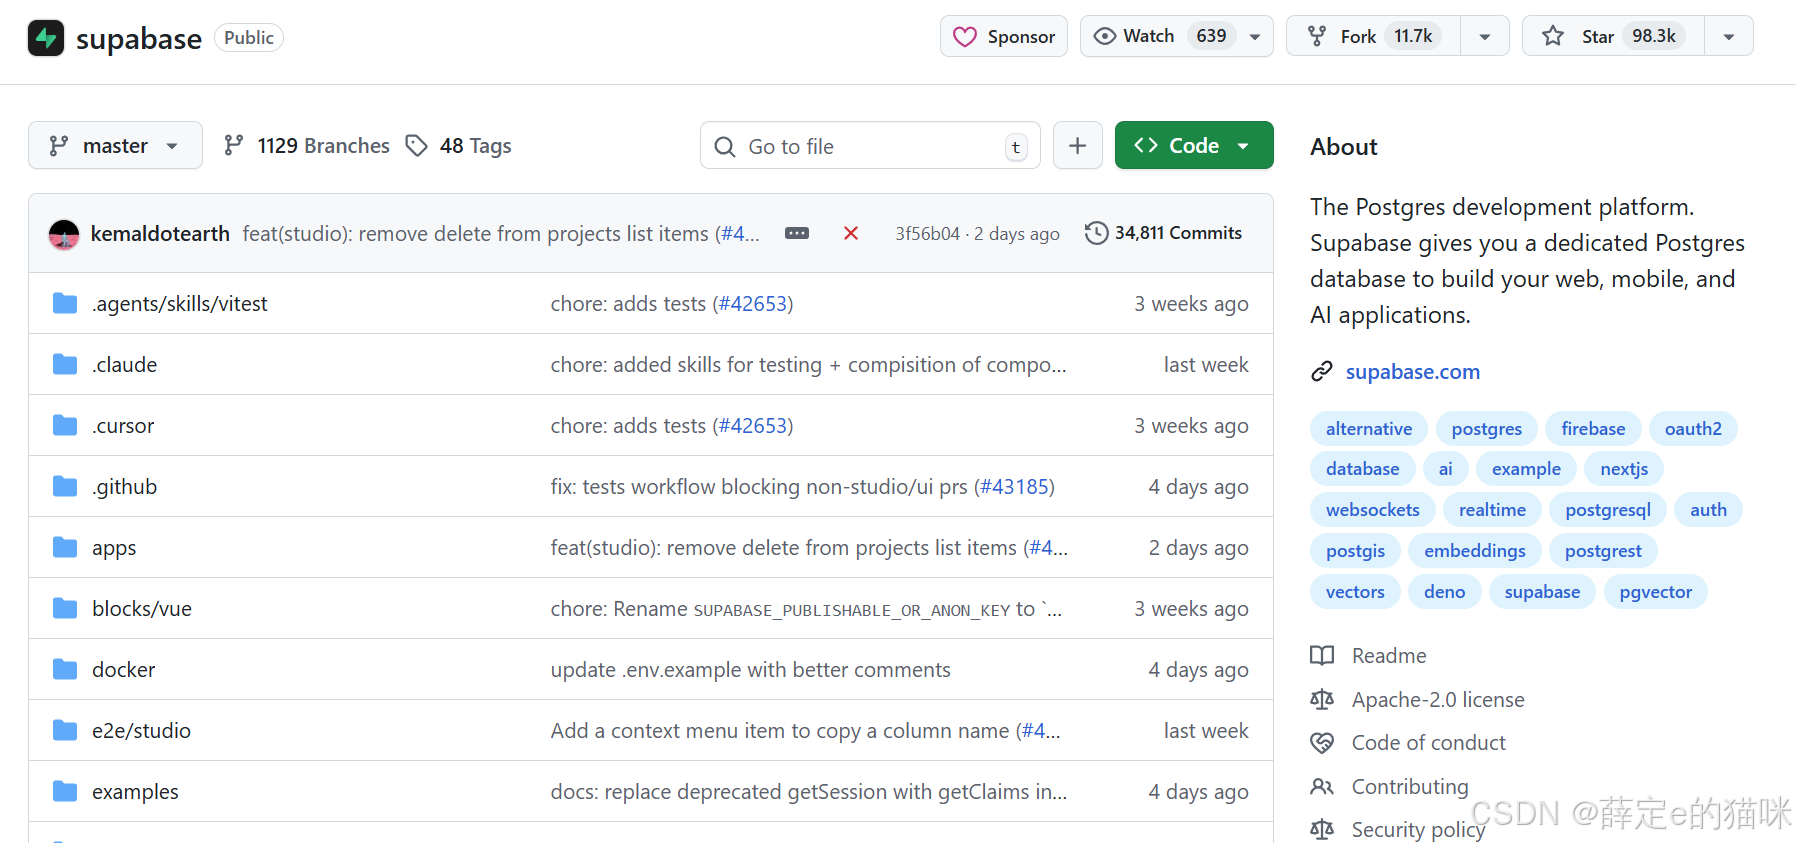
Task: Focus the Go to file search field
Action: 870,146
